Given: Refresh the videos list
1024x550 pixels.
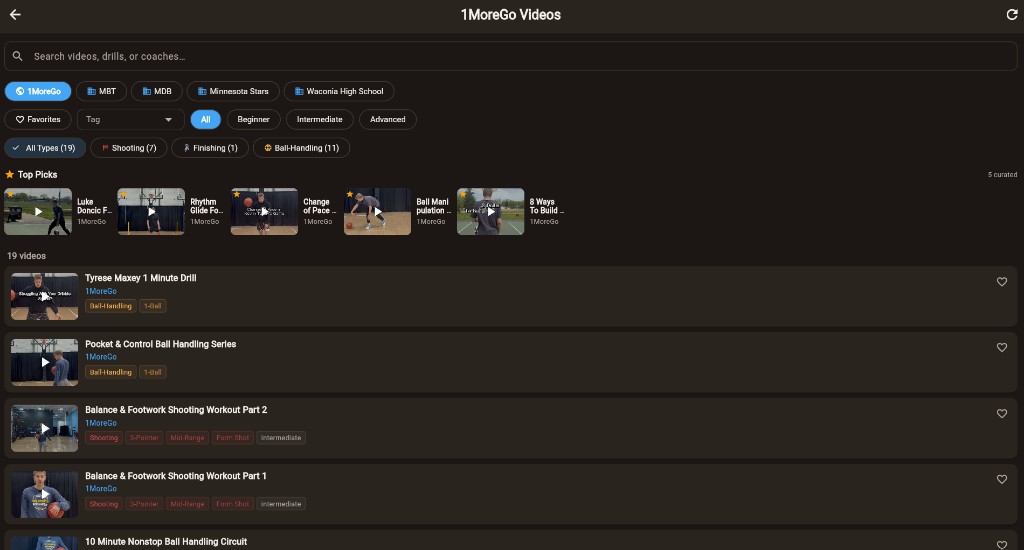Looking at the screenshot, I should pos(1012,14).
